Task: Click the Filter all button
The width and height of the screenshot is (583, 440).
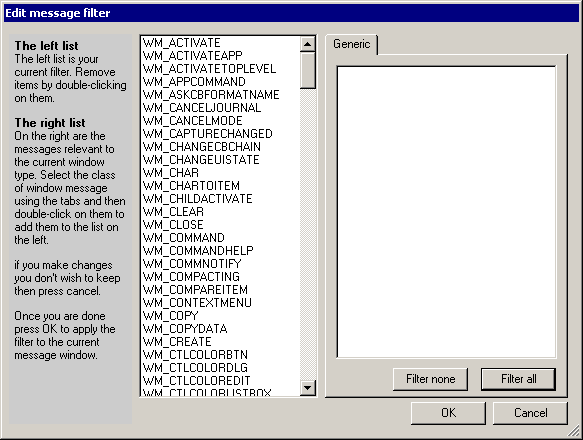Action: (518, 379)
